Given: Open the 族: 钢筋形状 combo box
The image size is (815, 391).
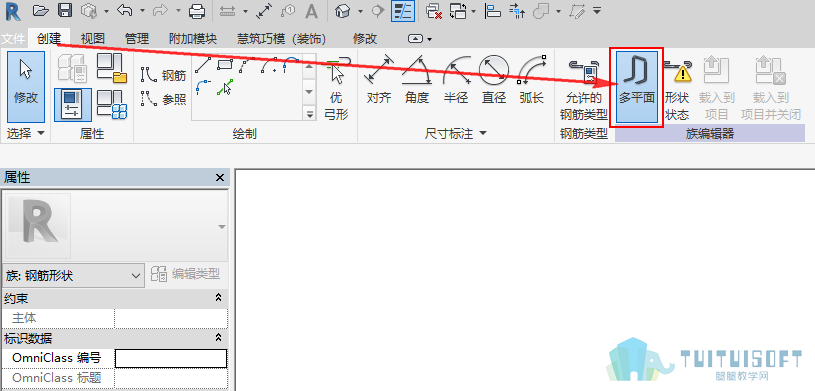Looking at the screenshot, I should (x=73, y=275).
